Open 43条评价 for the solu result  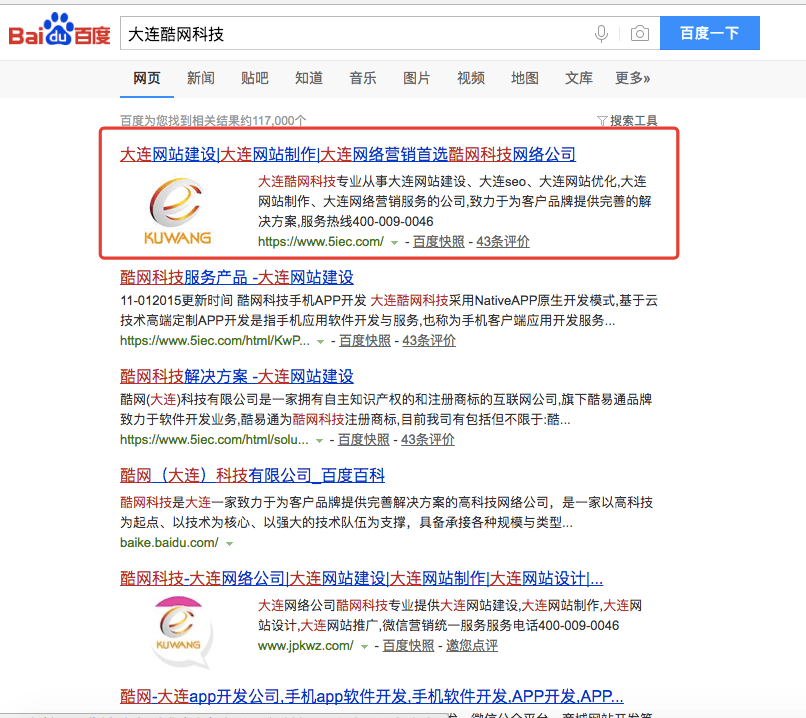428,440
